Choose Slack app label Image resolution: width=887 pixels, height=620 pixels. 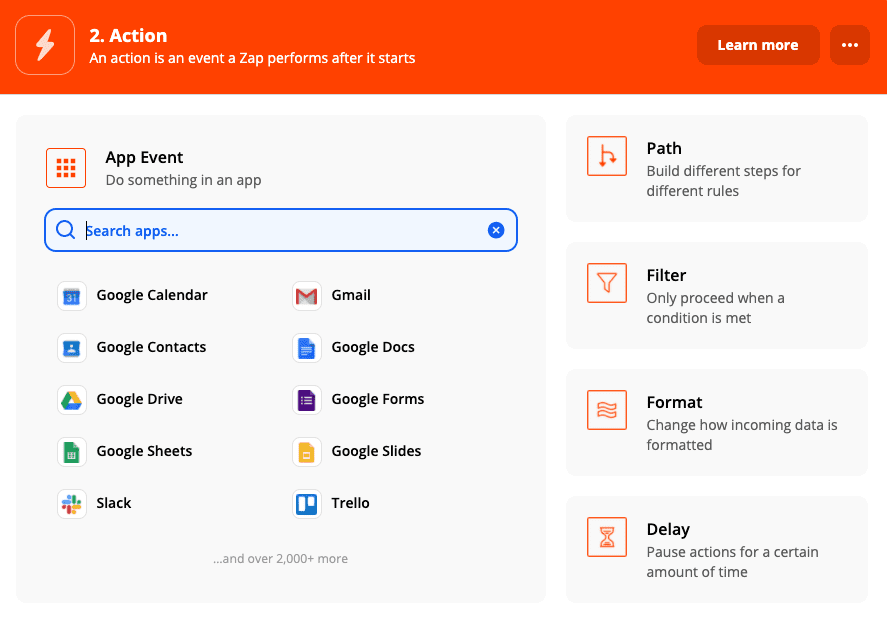[x=114, y=503]
